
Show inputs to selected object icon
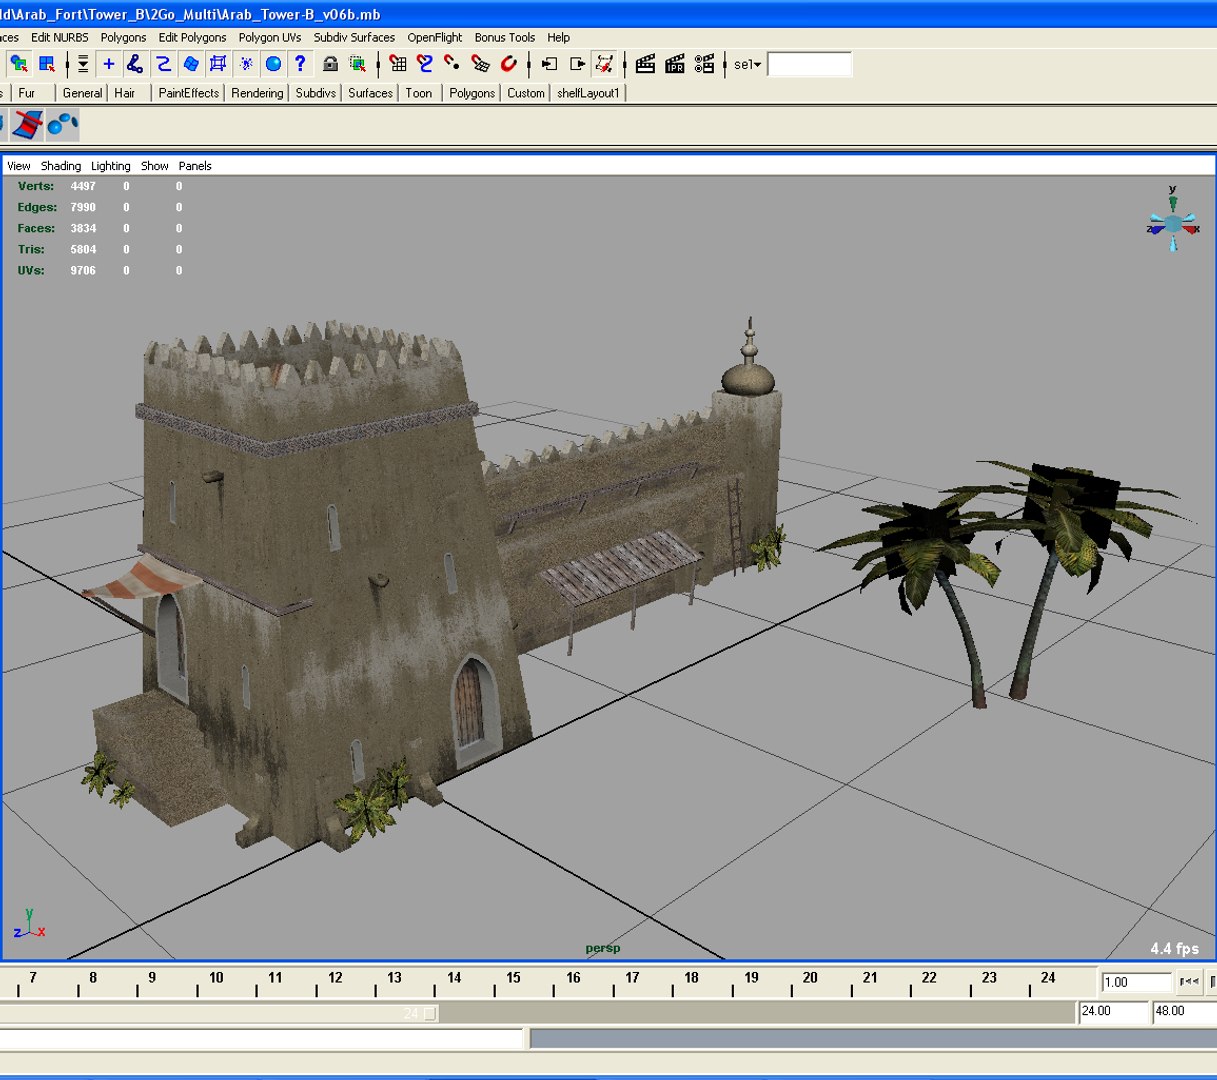point(549,64)
